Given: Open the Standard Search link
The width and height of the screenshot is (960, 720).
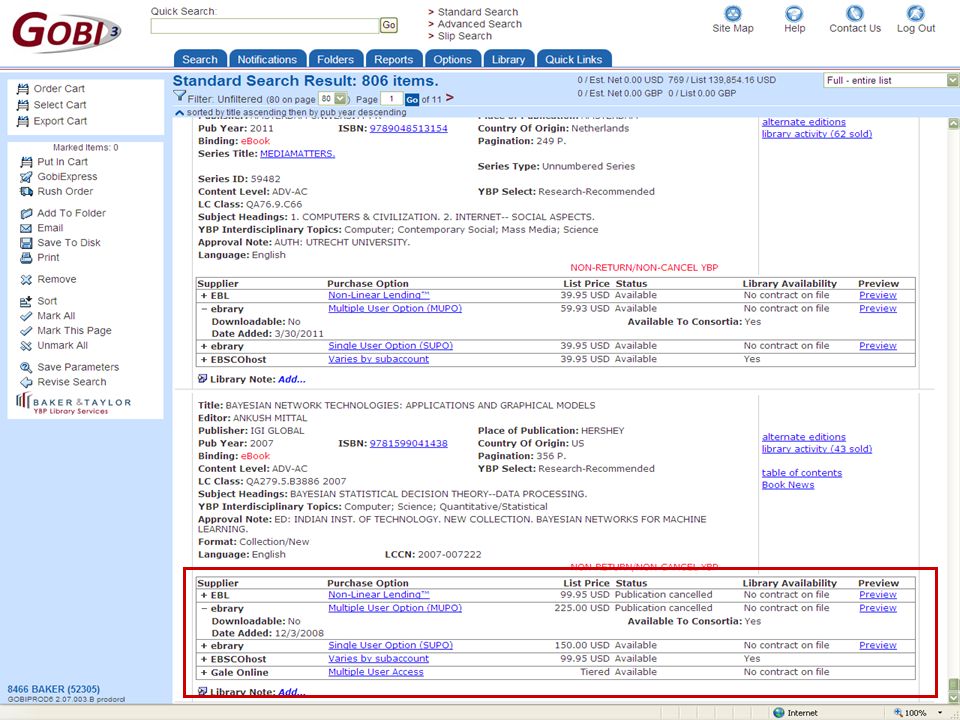Looking at the screenshot, I should pos(478,12).
